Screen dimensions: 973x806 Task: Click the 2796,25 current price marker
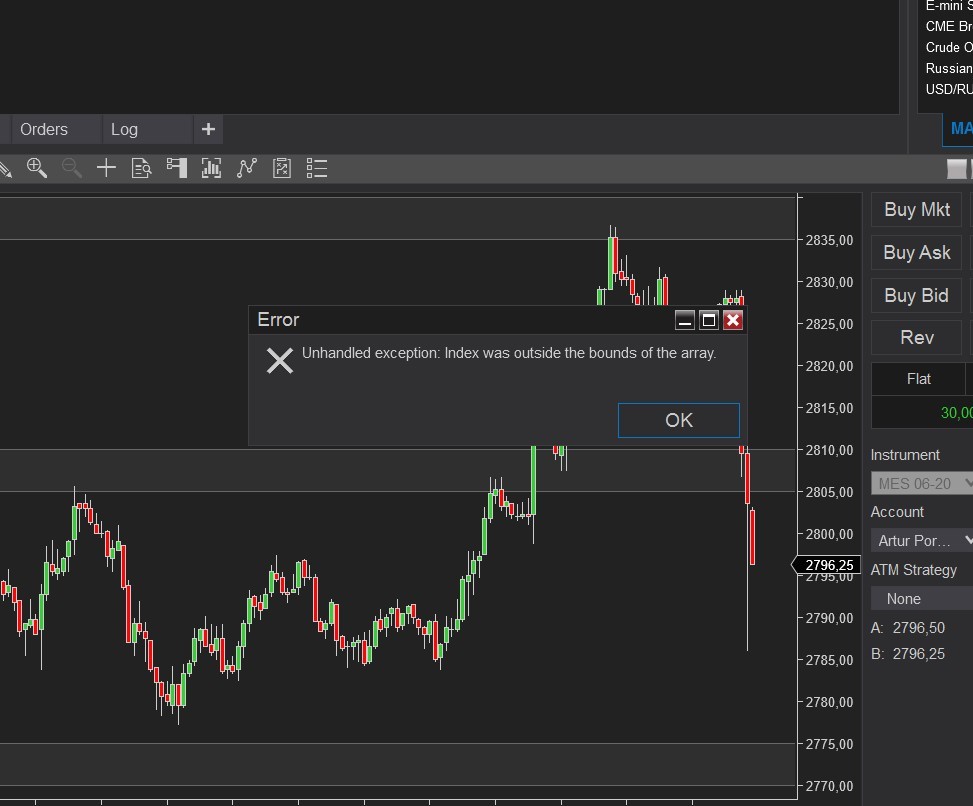(x=827, y=565)
